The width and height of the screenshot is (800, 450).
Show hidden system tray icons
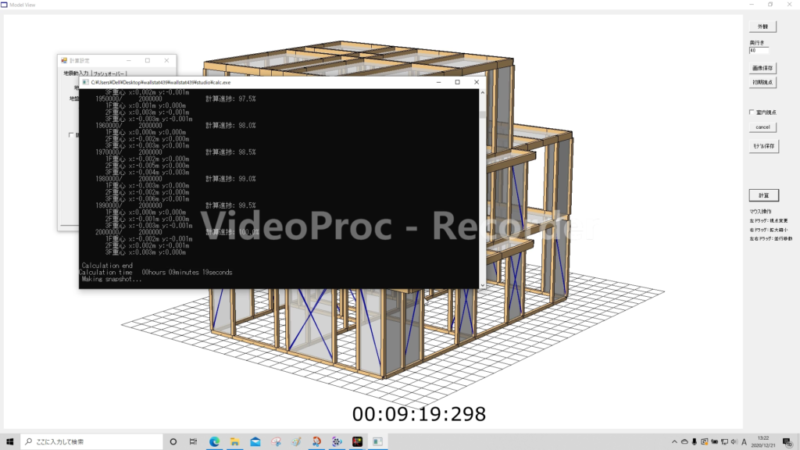[x=674, y=442]
